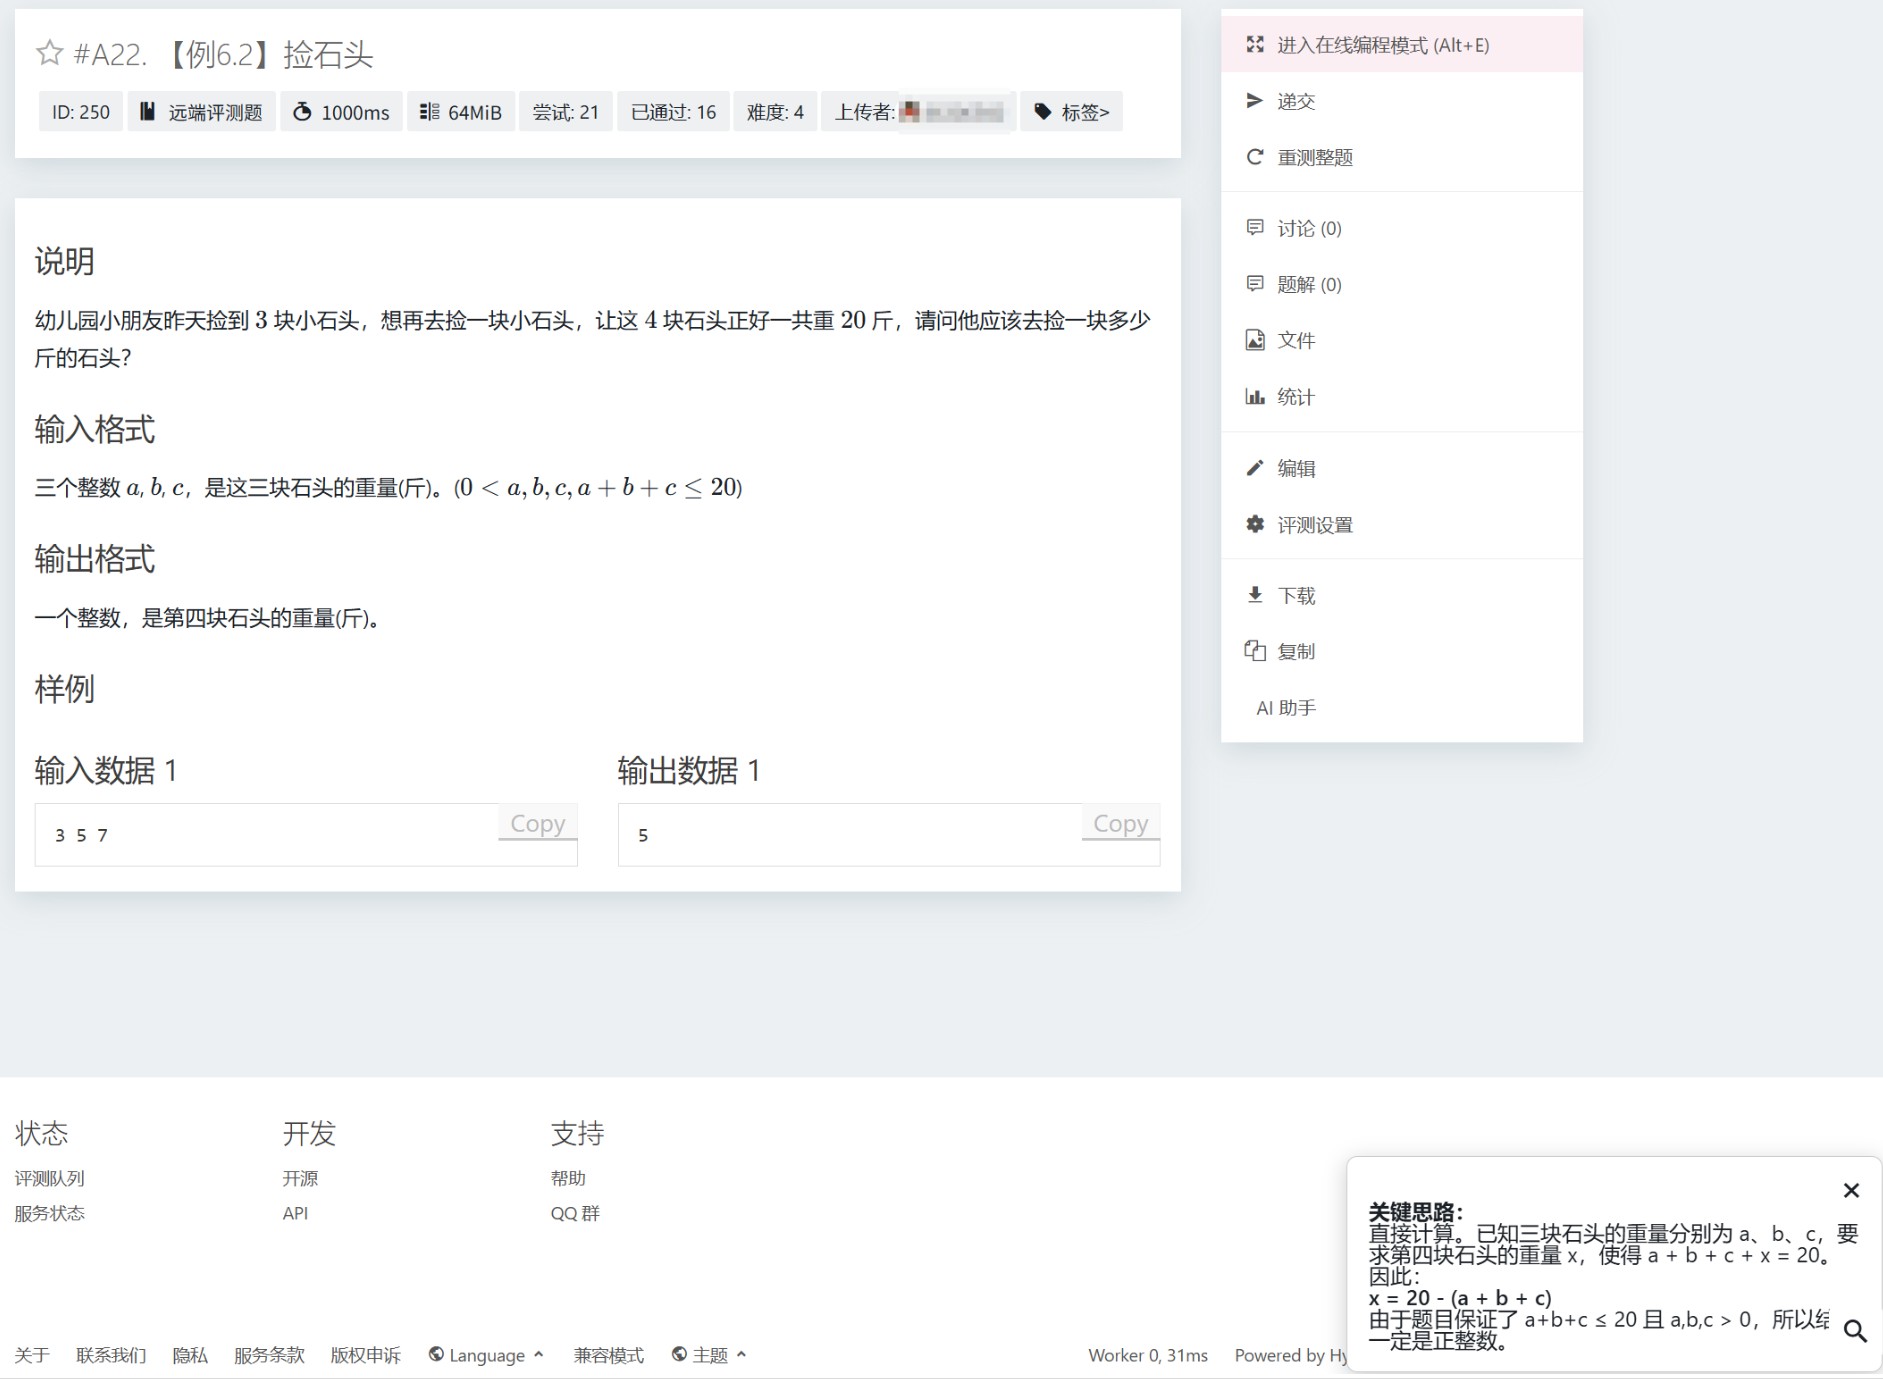This screenshot has width=1883, height=1379.
Task: Open the Language dropdown in footer
Action: pyautogui.click(x=487, y=1355)
